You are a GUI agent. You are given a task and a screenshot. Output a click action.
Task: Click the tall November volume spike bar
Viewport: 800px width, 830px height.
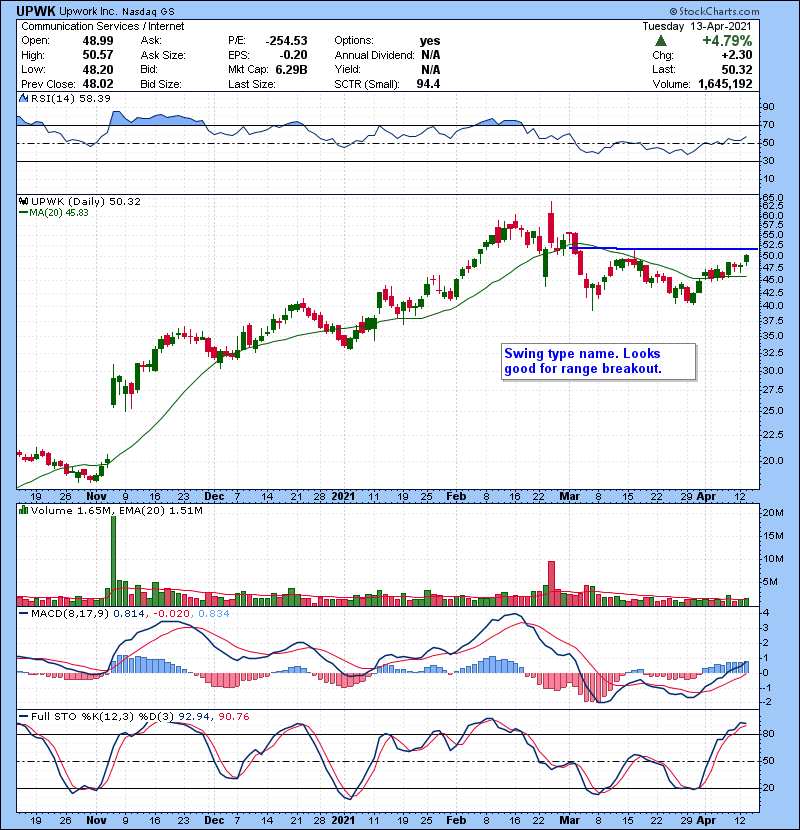[113, 561]
